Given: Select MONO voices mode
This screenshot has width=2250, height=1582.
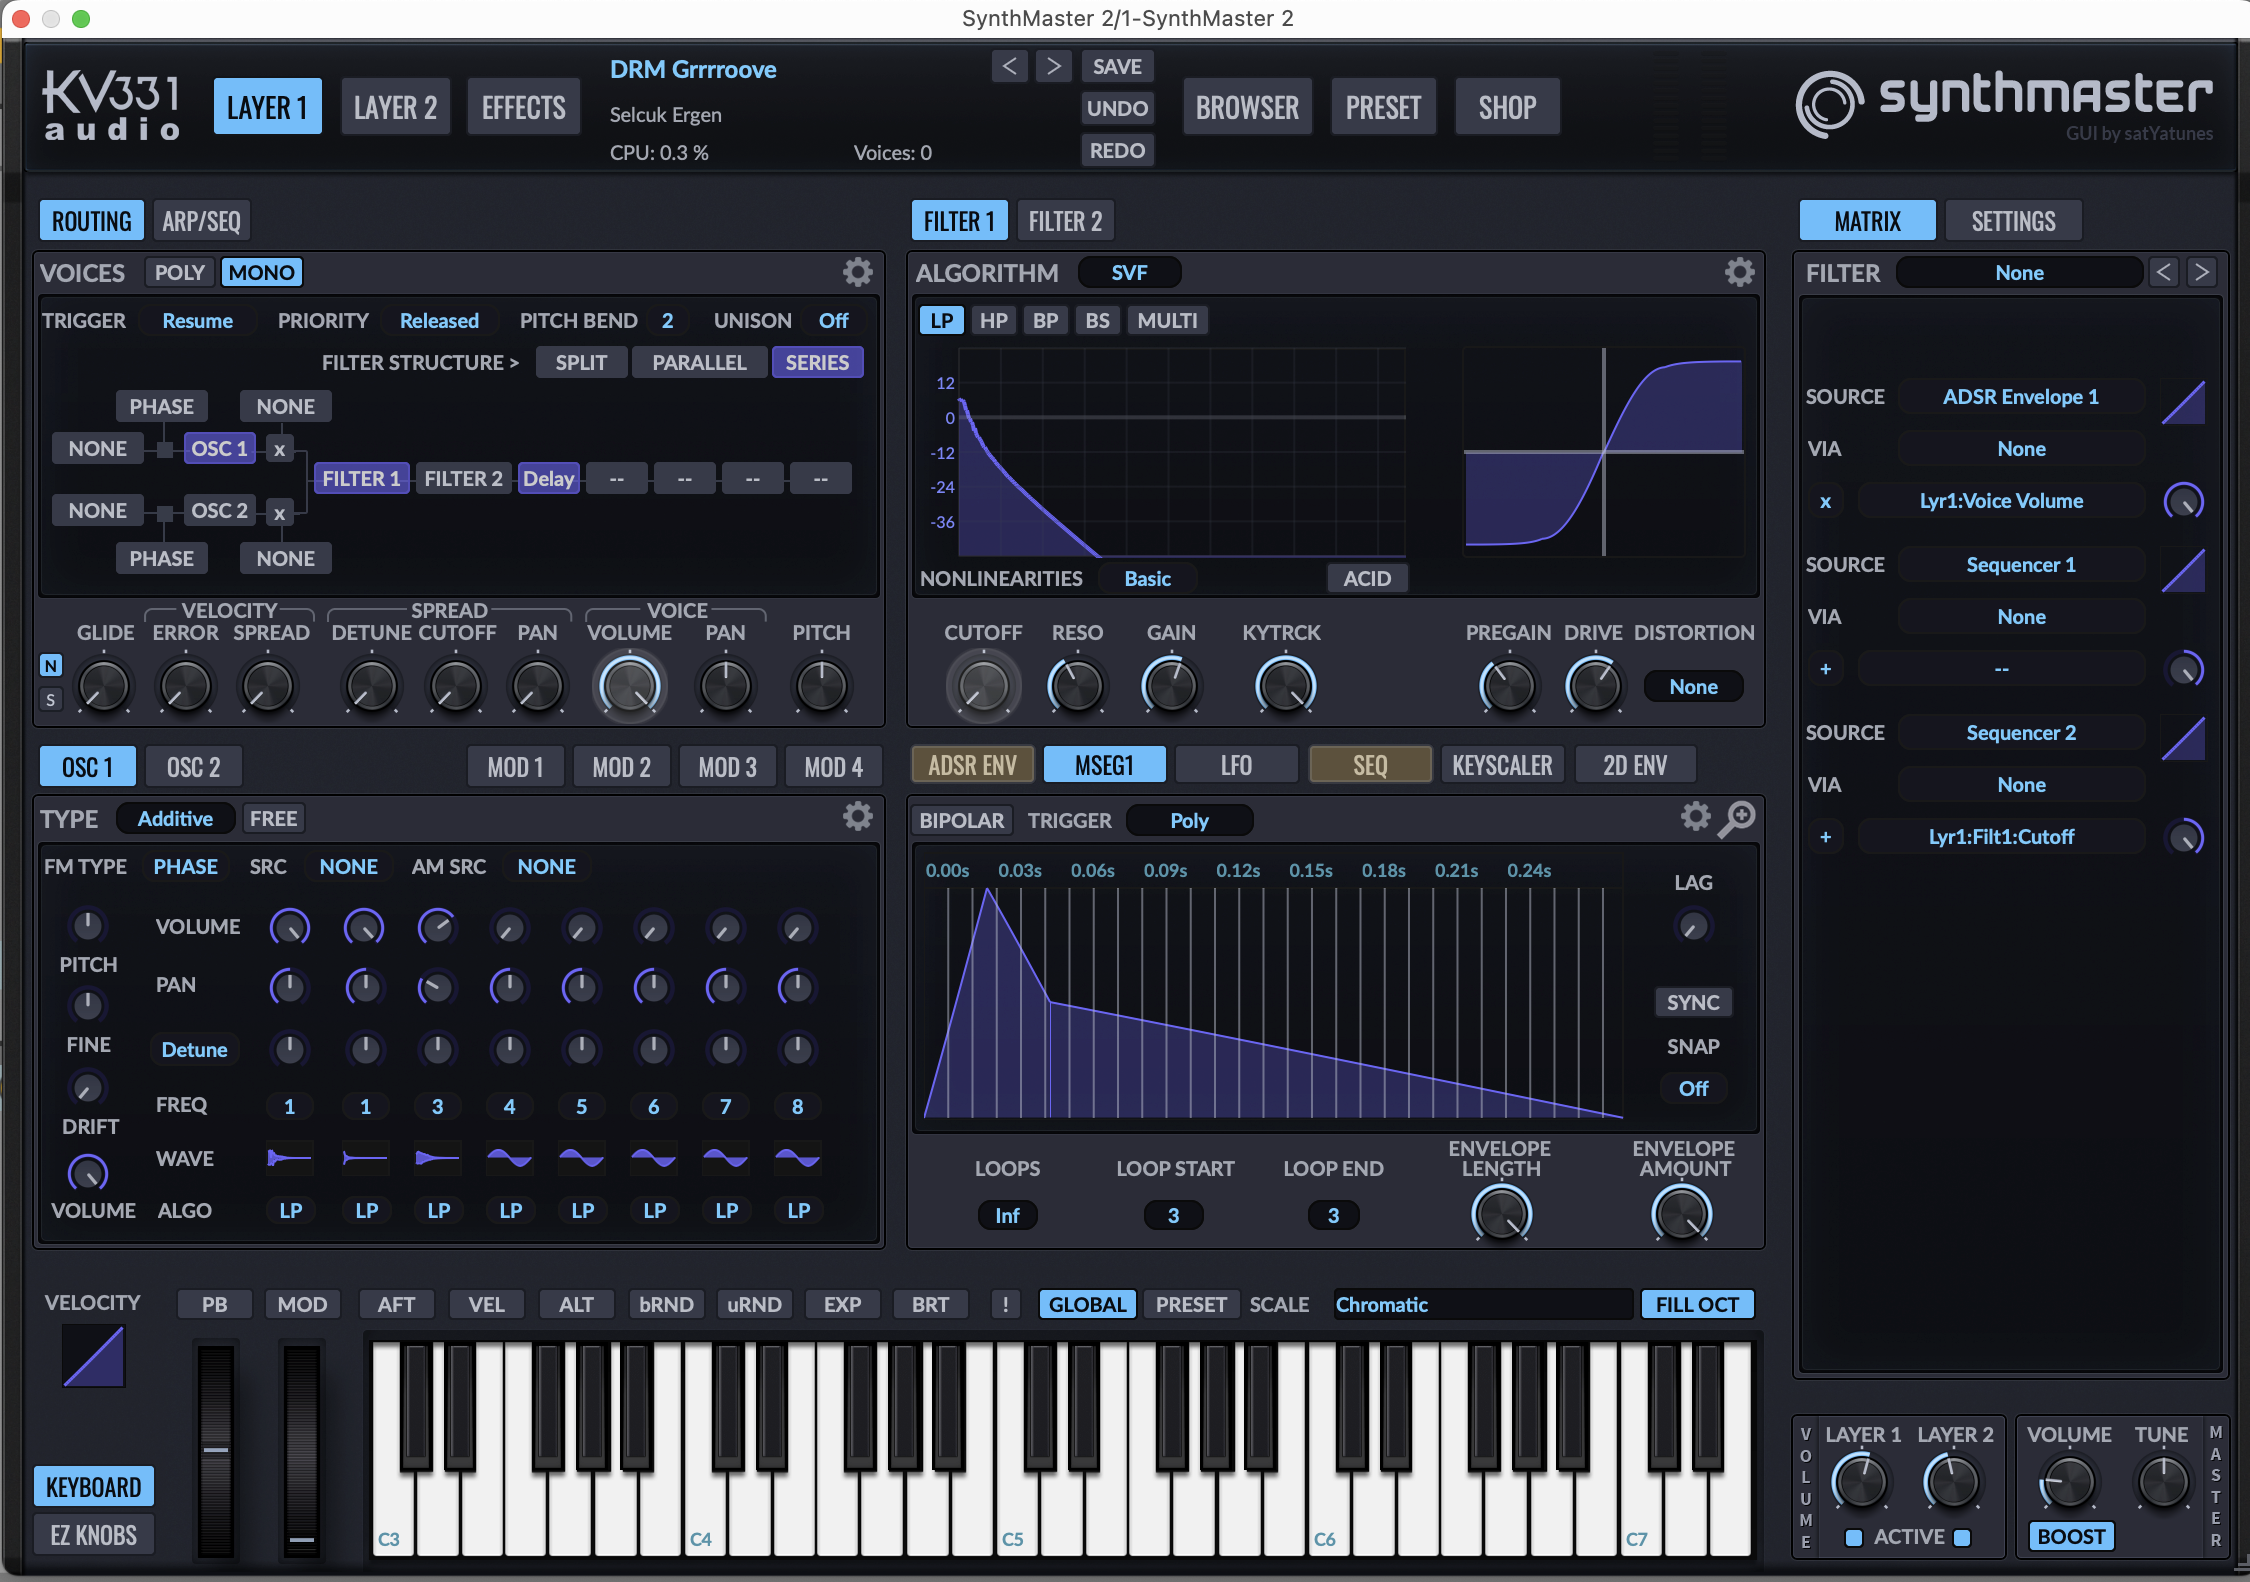Looking at the screenshot, I should point(262,272).
